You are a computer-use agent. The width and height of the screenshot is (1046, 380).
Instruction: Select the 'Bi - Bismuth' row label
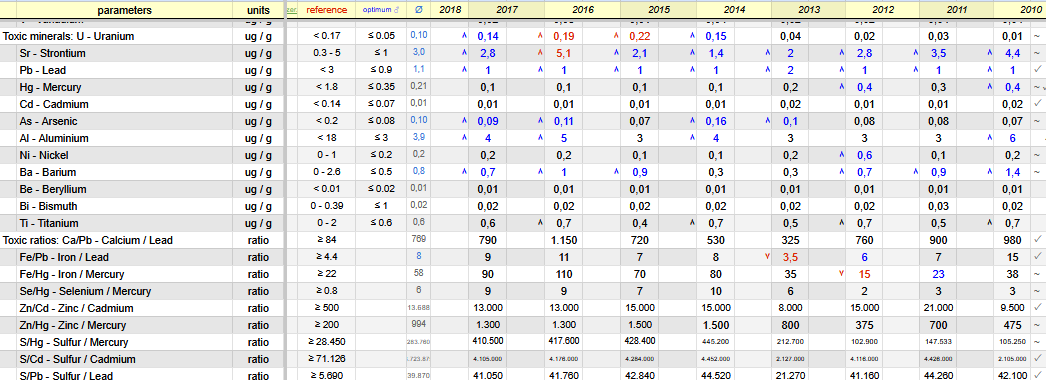pyautogui.click(x=49, y=206)
